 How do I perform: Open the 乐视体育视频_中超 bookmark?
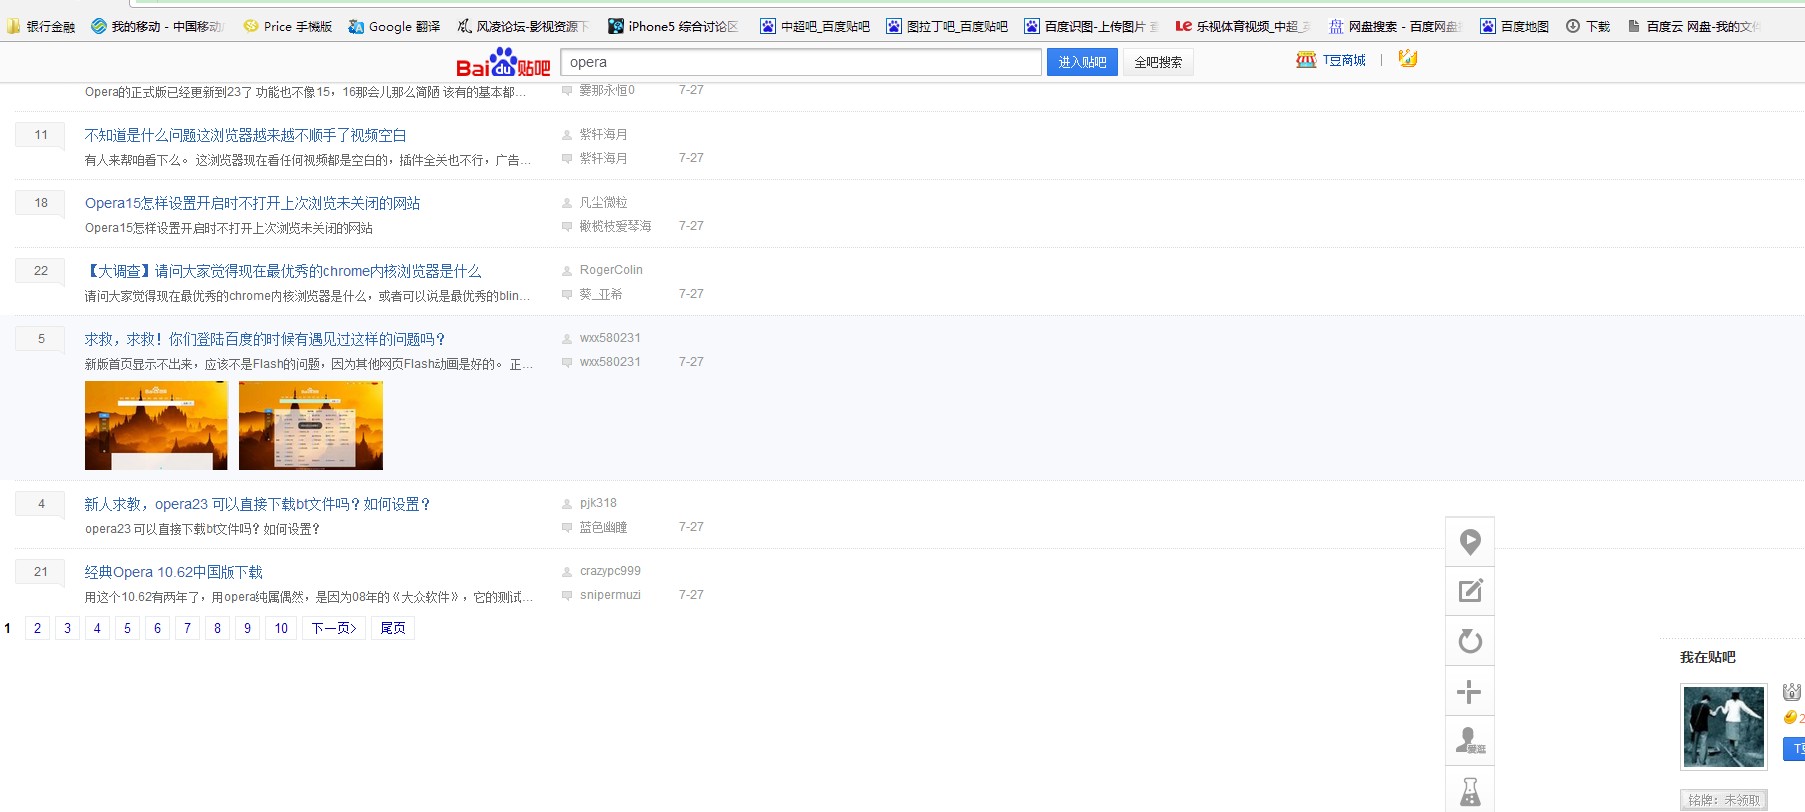[1243, 27]
